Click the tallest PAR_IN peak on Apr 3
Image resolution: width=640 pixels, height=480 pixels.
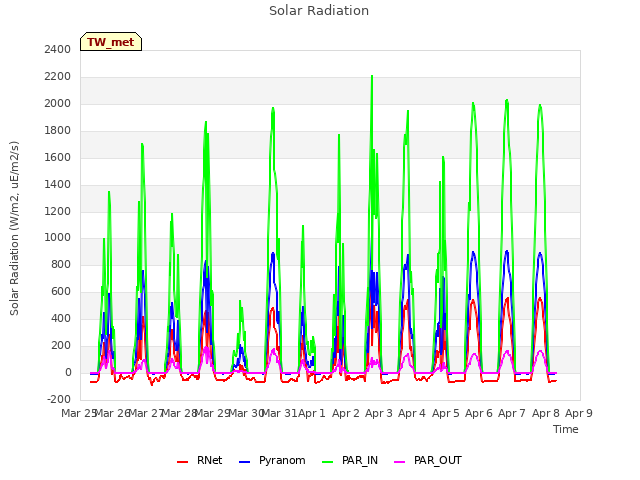click(x=372, y=76)
